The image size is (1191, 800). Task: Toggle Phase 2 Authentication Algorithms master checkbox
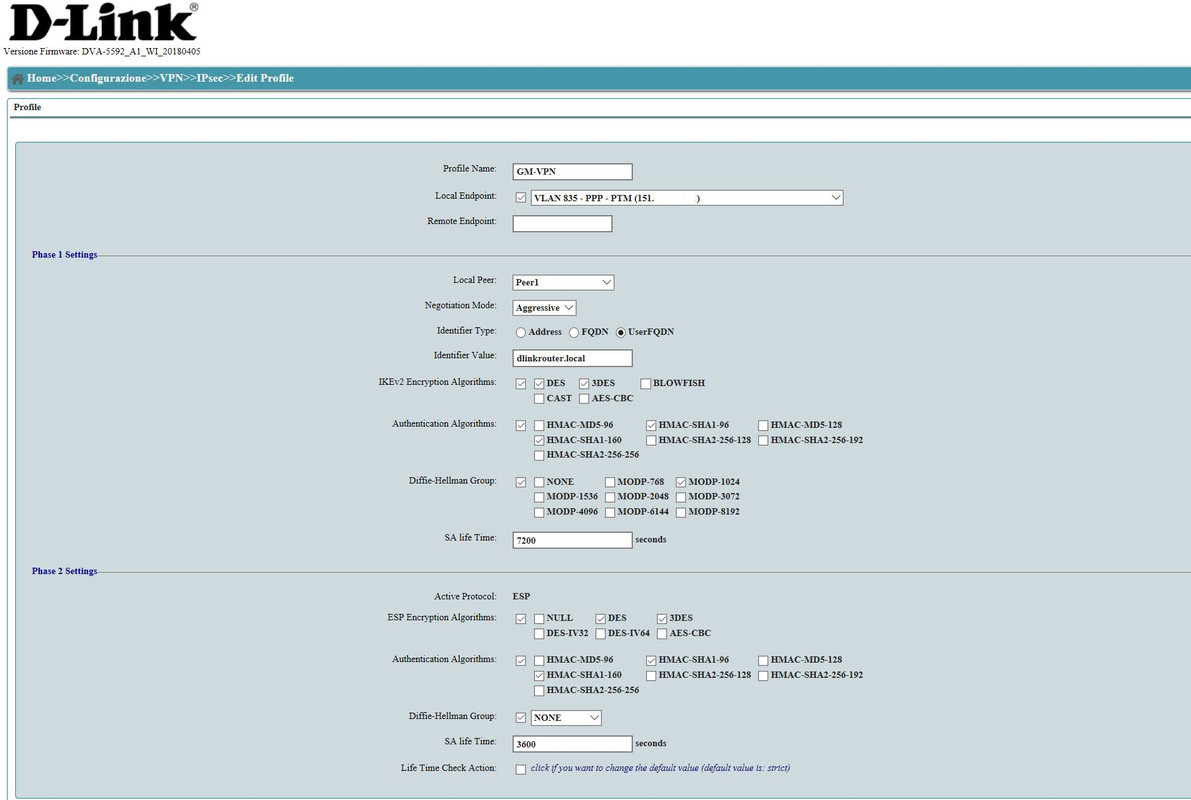(x=520, y=661)
